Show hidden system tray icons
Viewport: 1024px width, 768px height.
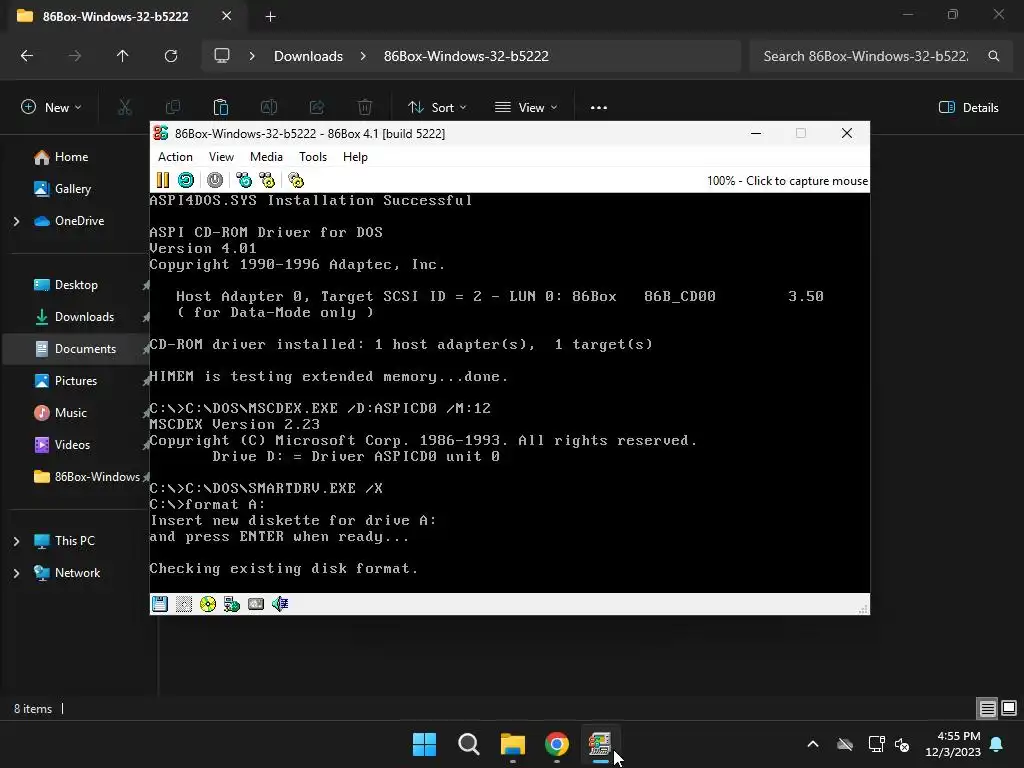[813, 744]
